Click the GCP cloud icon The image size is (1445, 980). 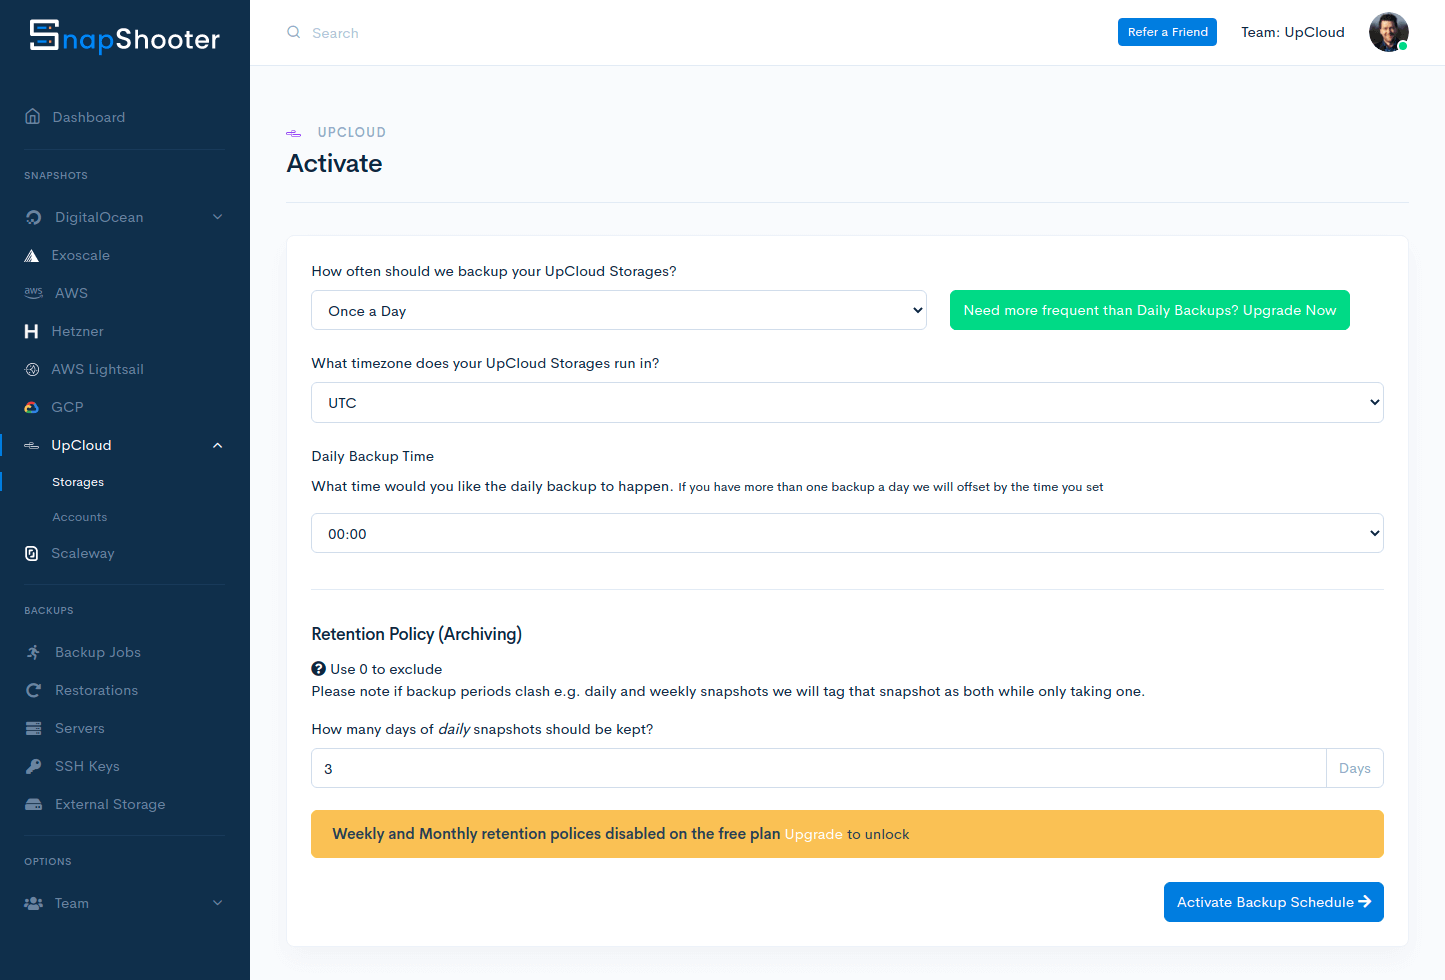[31, 407]
